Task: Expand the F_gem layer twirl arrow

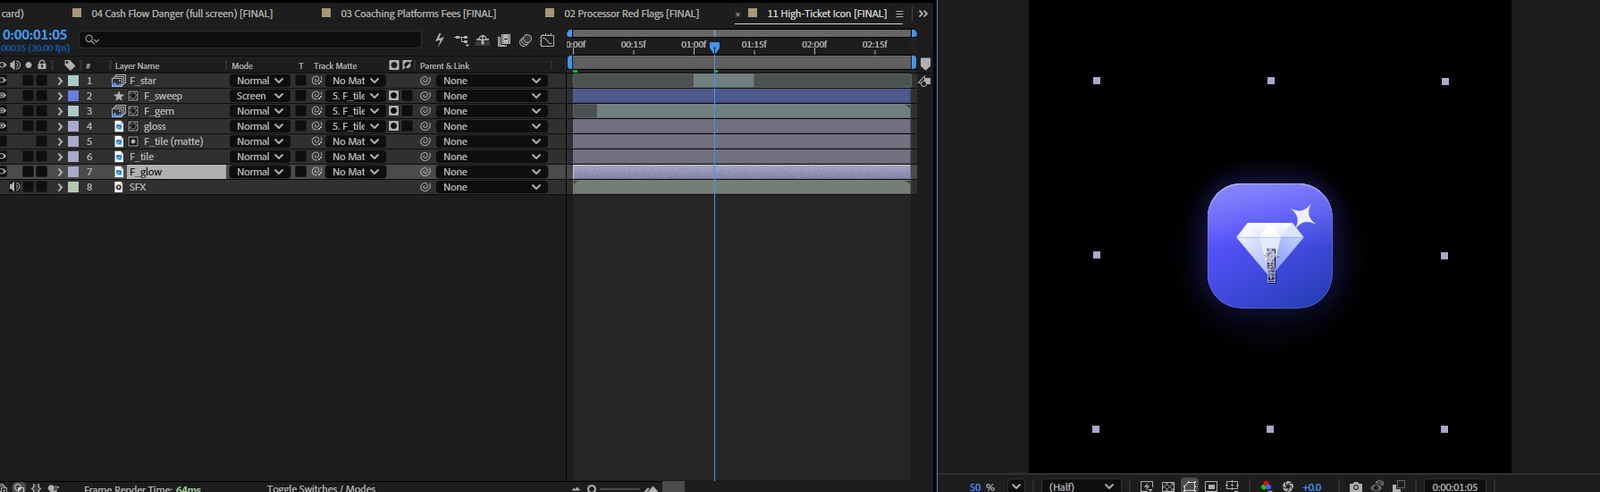Action: (60, 111)
